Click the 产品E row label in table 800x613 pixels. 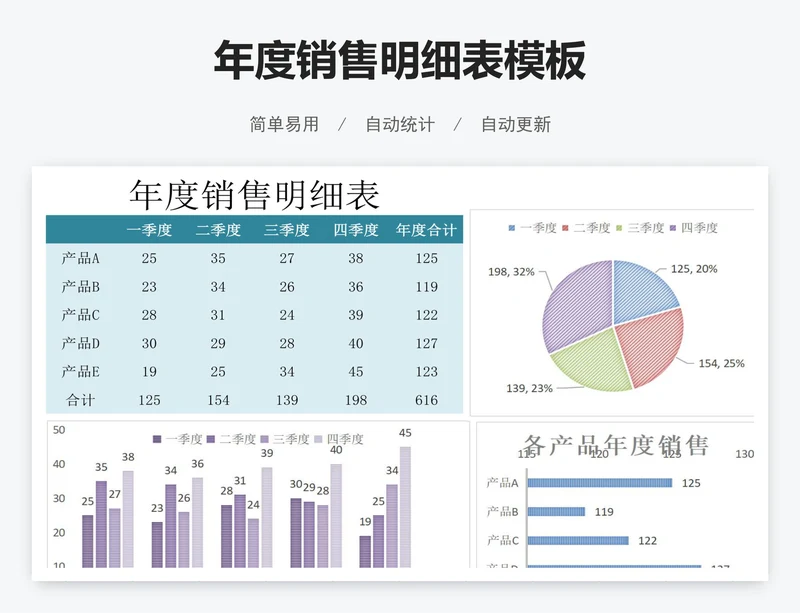pyautogui.click(x=81, y=372)
